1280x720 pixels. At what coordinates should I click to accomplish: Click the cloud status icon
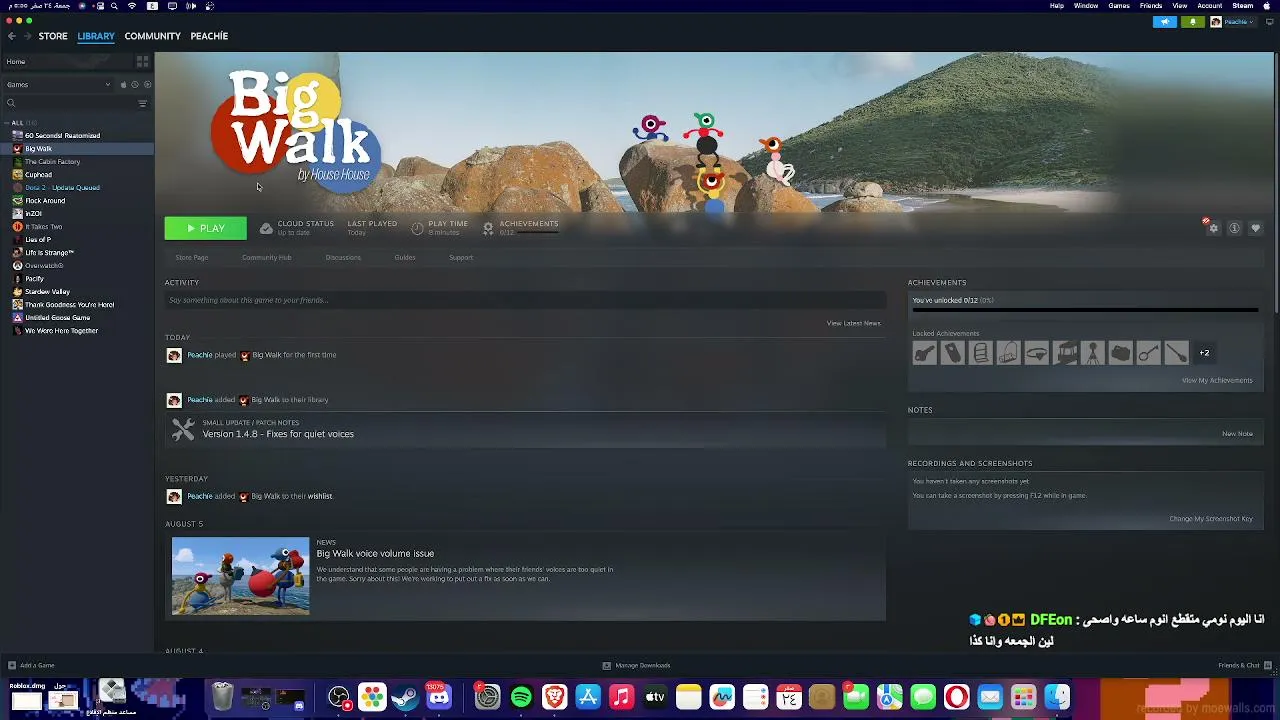(266, 229)
